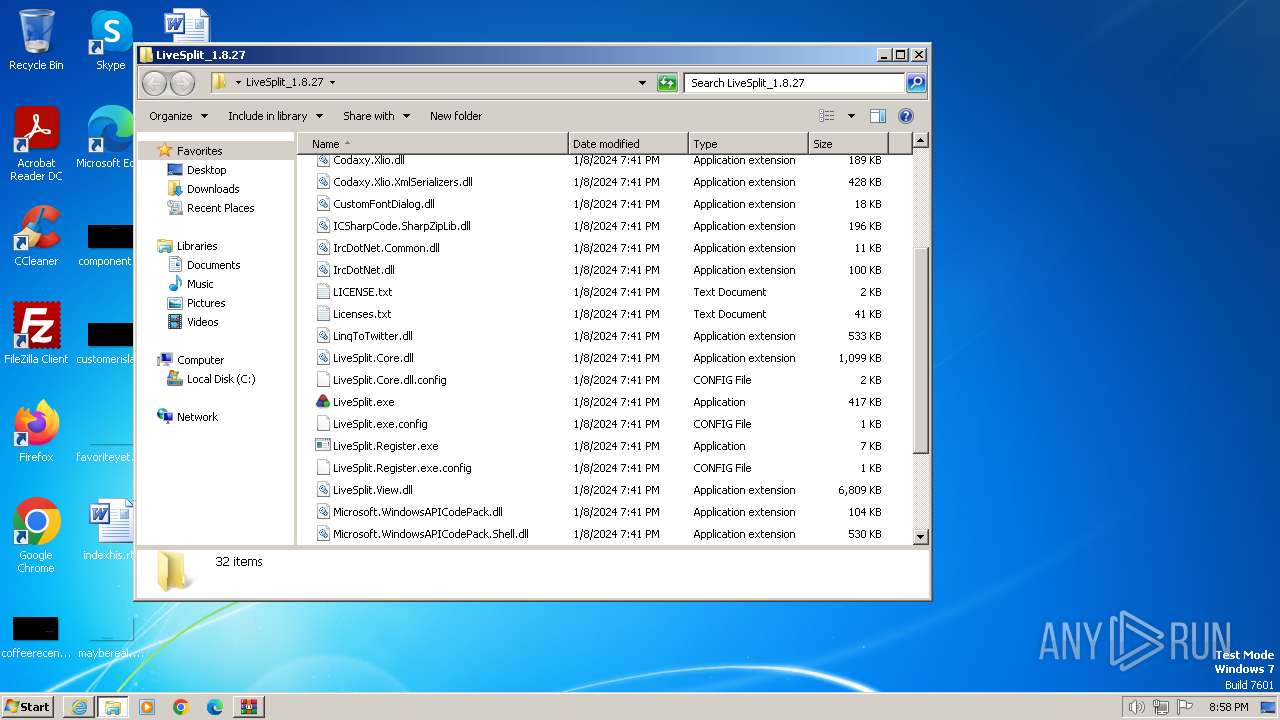Select Licenses.txt file
Viewport: 1280px width, 720px height.
tap(362, 314)
